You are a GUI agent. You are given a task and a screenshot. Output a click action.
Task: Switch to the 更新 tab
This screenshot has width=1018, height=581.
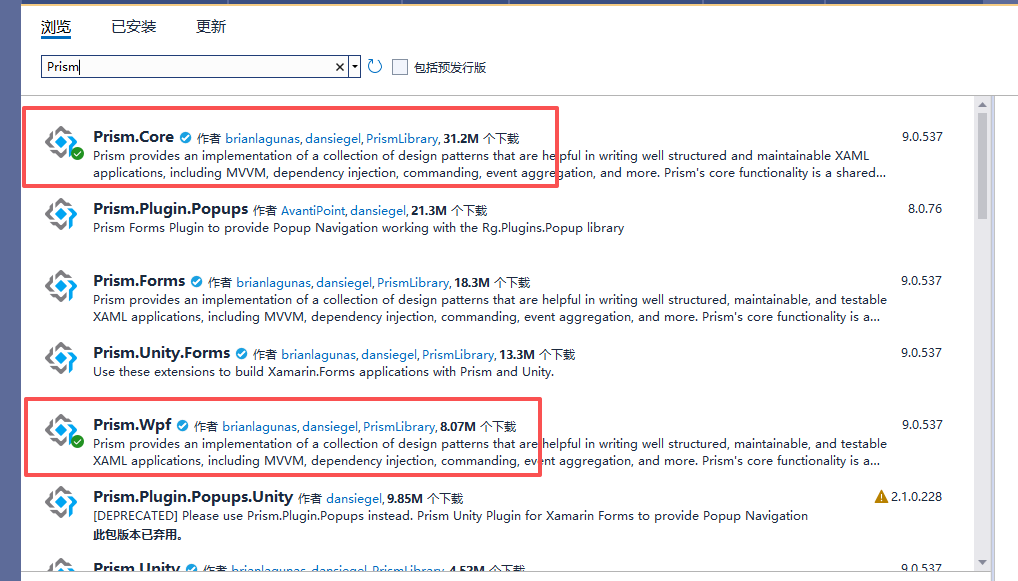click(211, 27)
